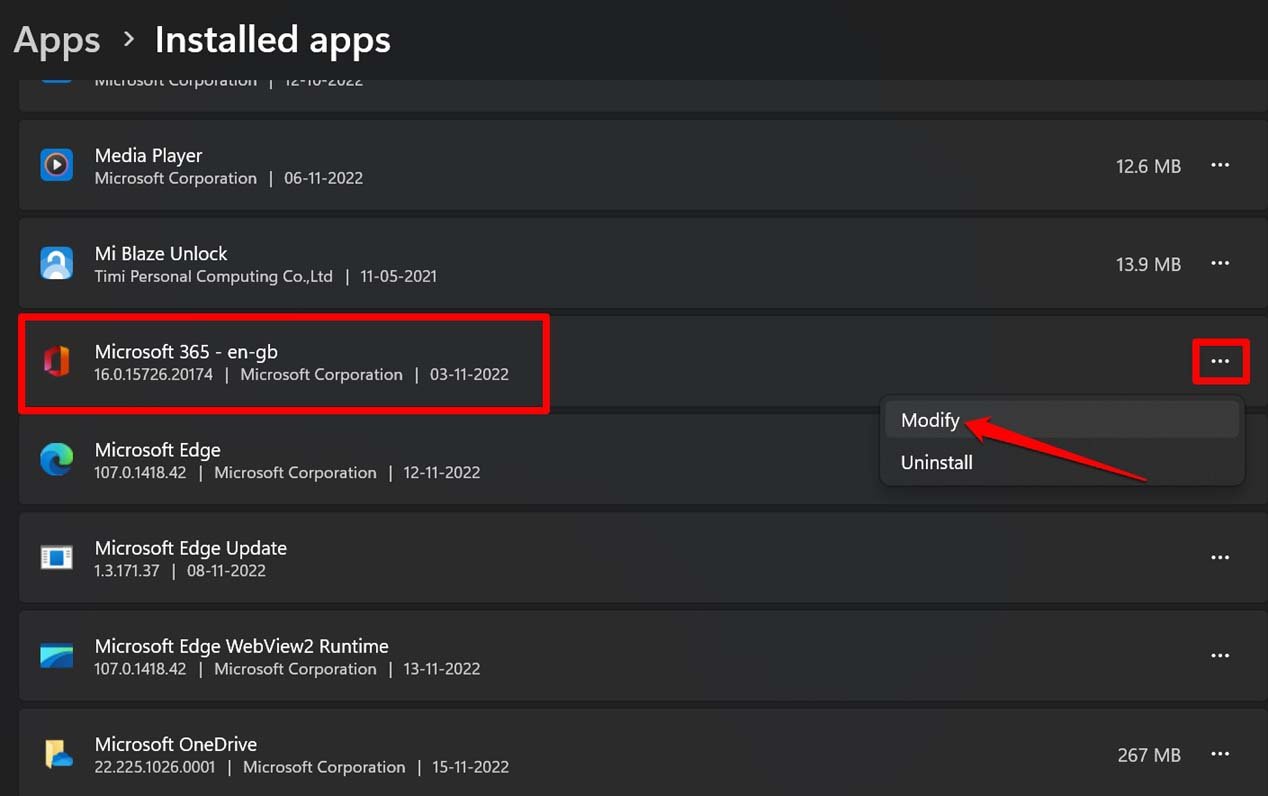Click the 06-11-2022 install date

coord(323,179)
